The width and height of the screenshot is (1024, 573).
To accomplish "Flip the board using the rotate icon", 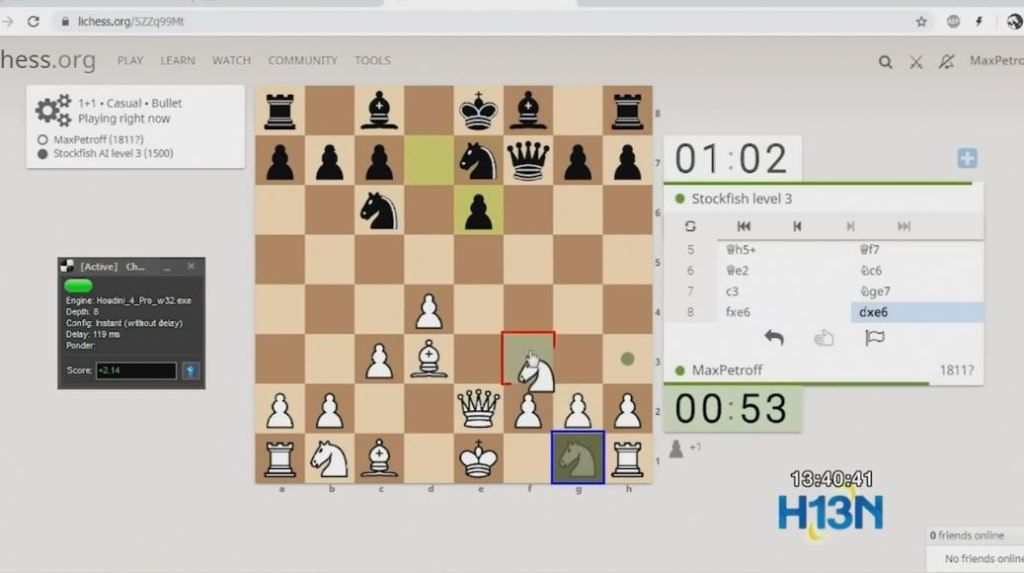I will tap(690, 227).
